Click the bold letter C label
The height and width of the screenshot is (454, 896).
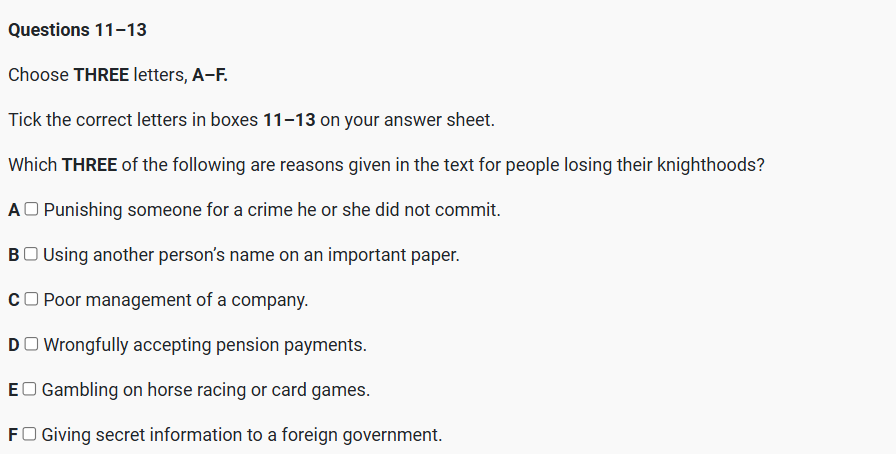tap(14, 300)
